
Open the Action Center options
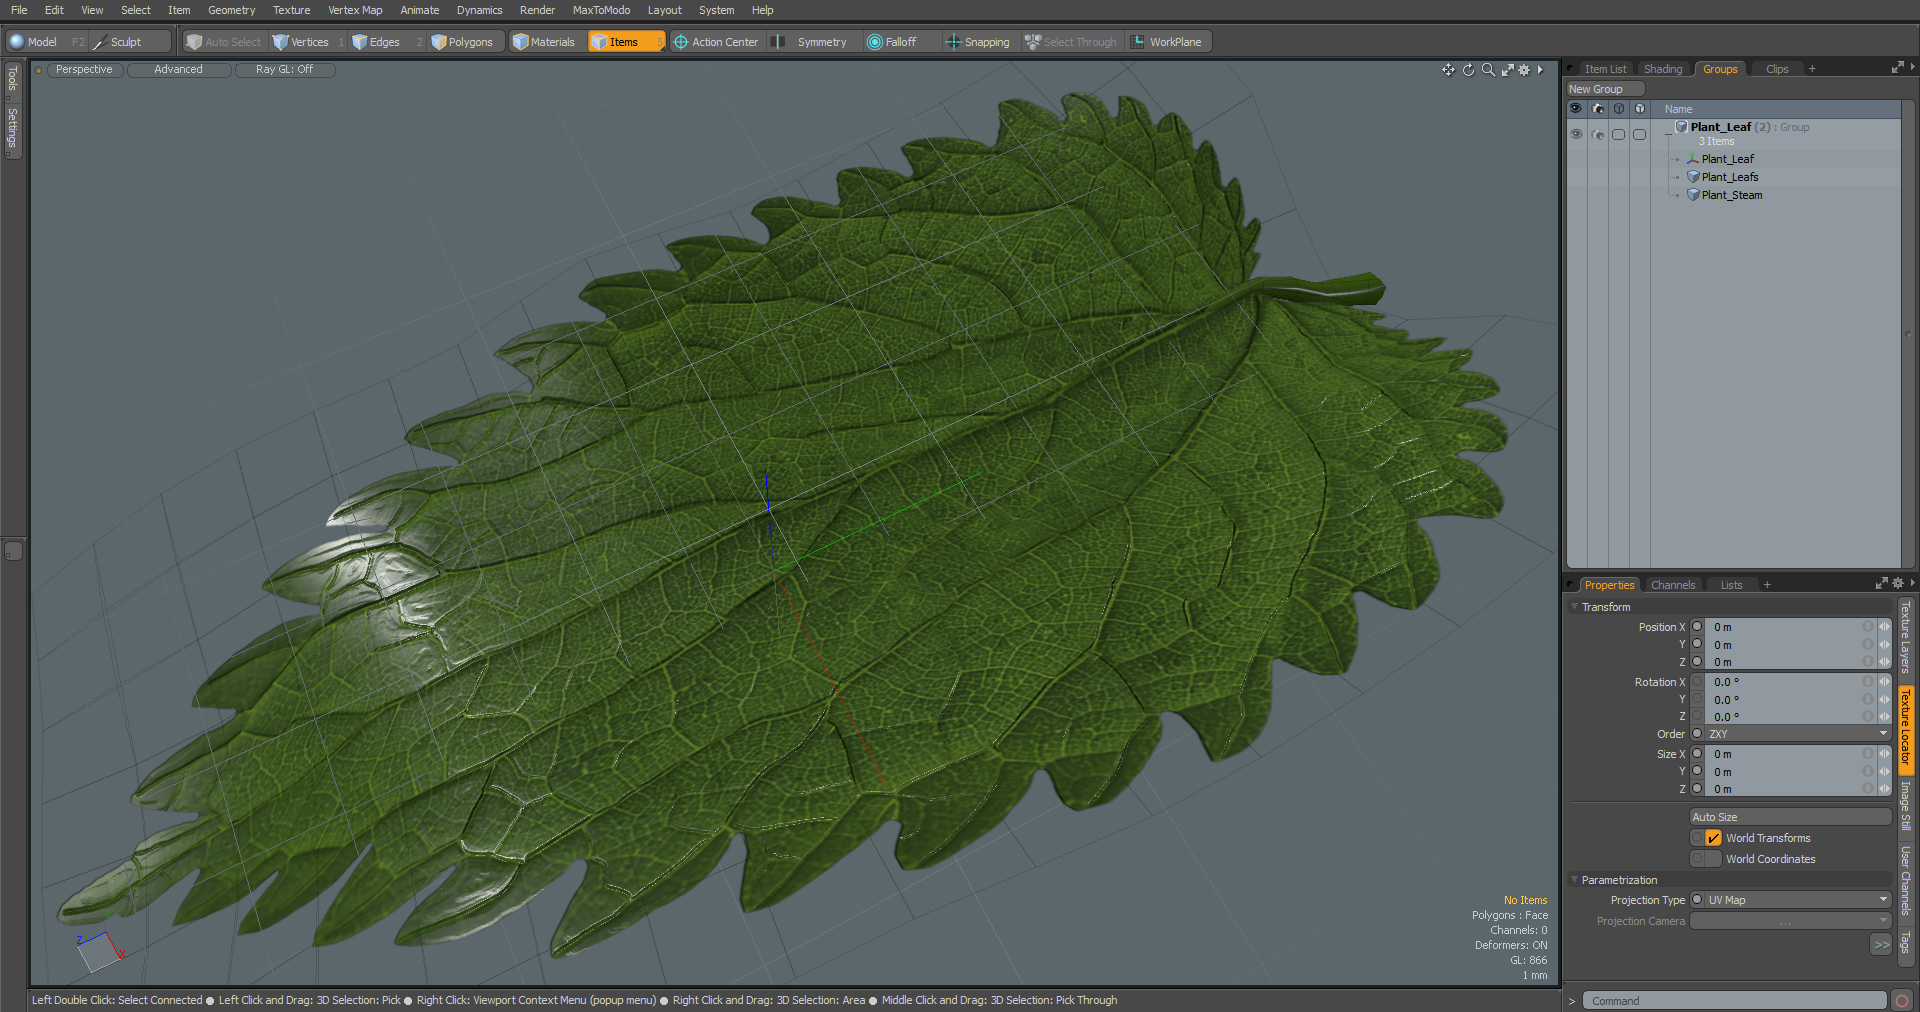tap(716, 42)
